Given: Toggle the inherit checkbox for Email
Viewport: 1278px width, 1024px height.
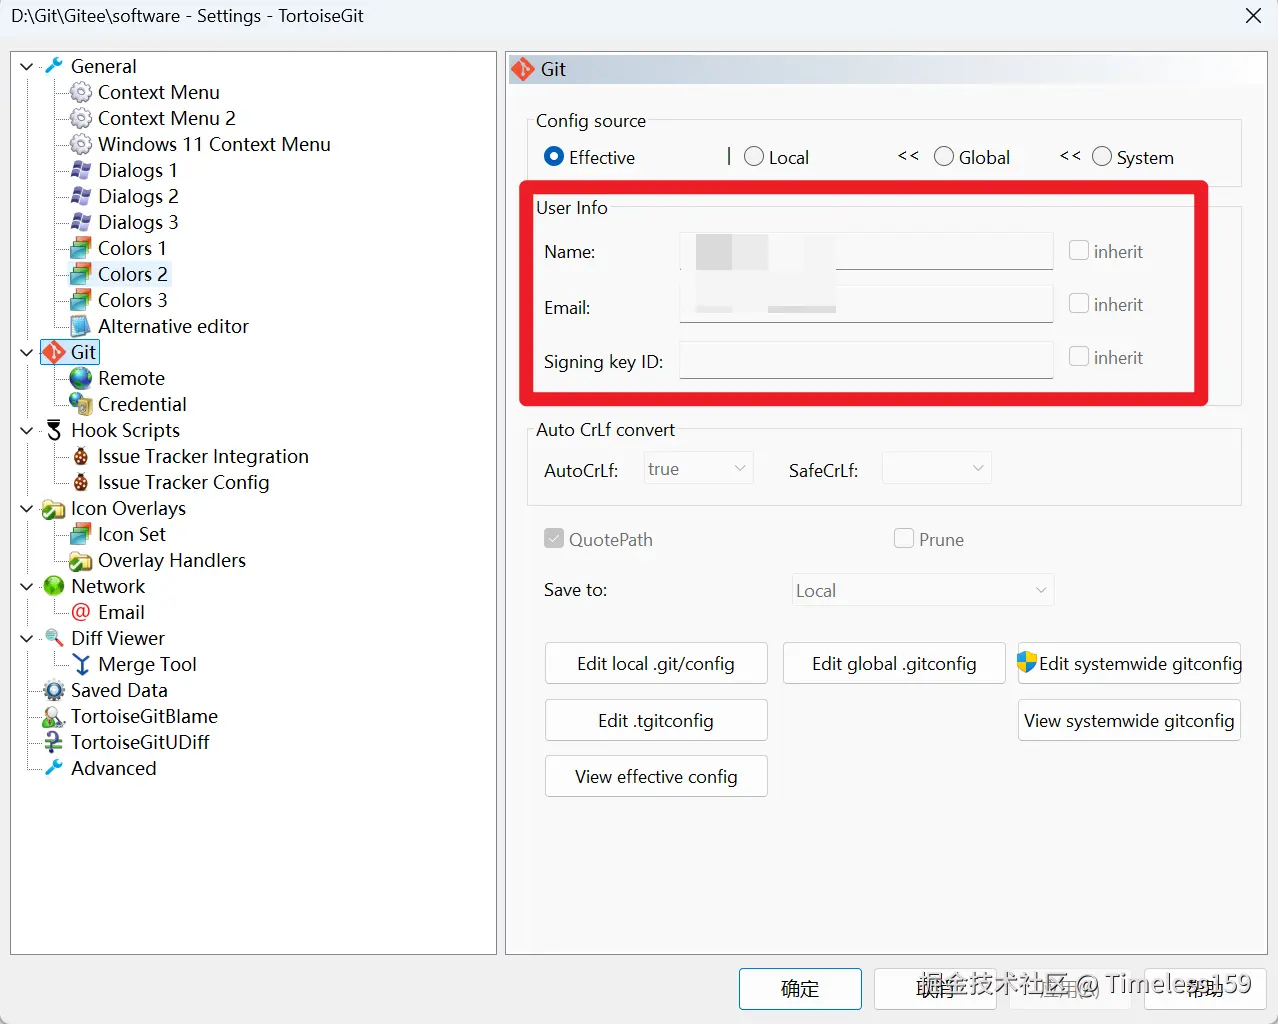Looking at the screenshot, I should (x=1079, y=303).
